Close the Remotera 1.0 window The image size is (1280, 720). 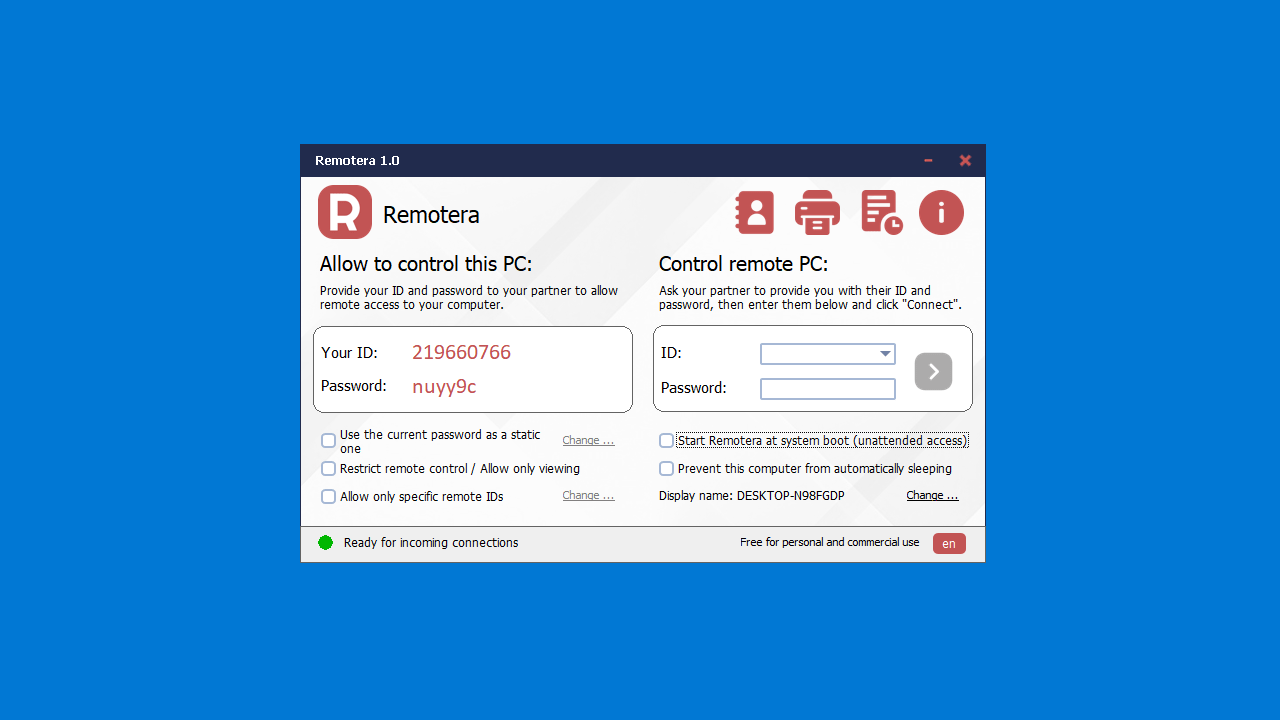(965, 160)
